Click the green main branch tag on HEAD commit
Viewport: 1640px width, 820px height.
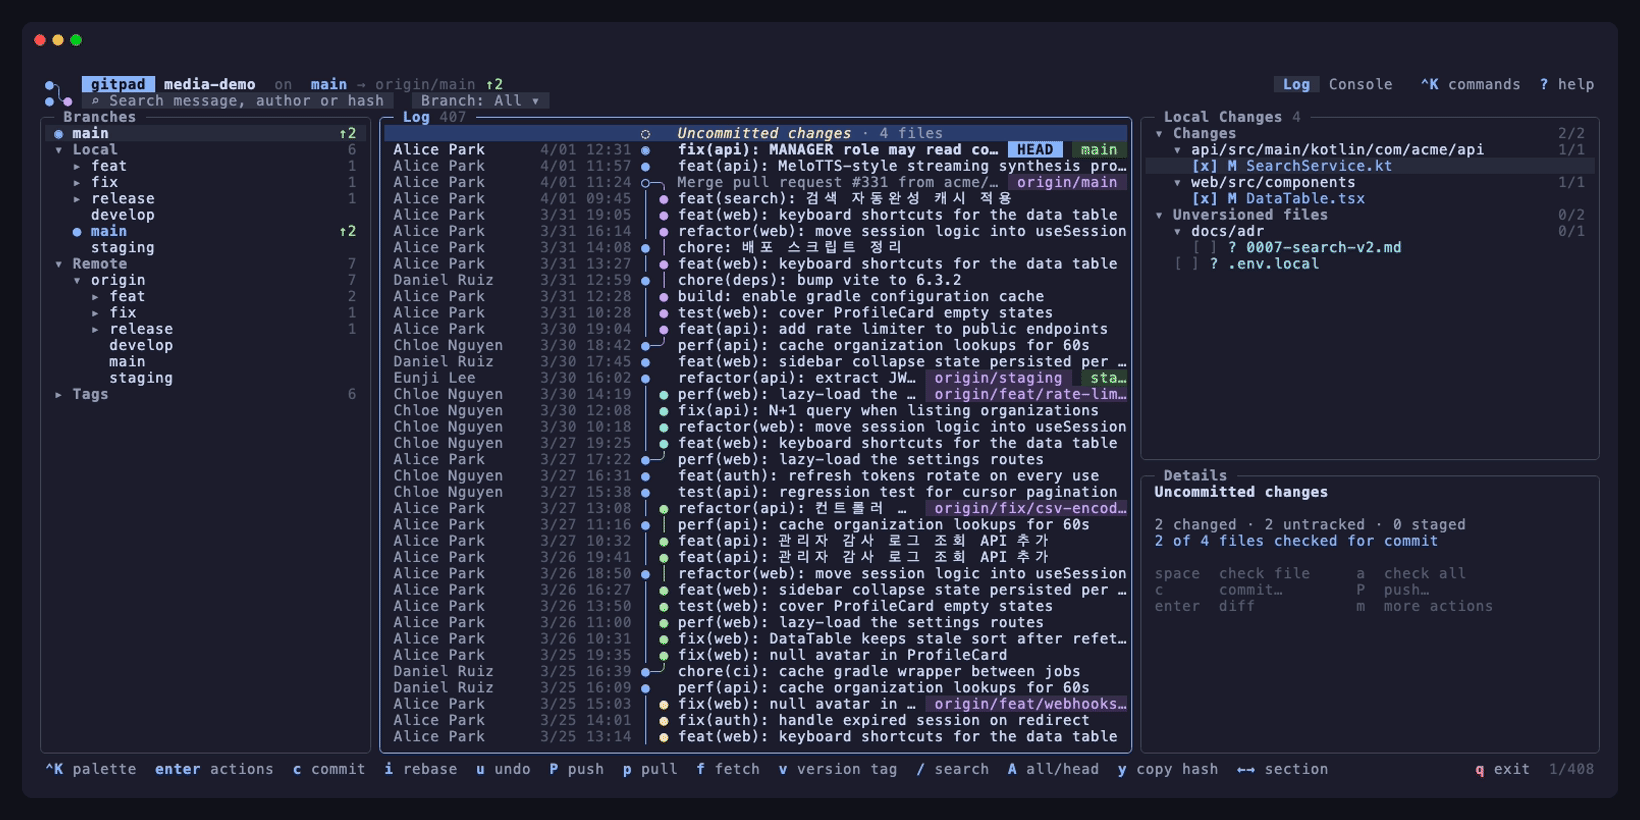click(1098, 150)
